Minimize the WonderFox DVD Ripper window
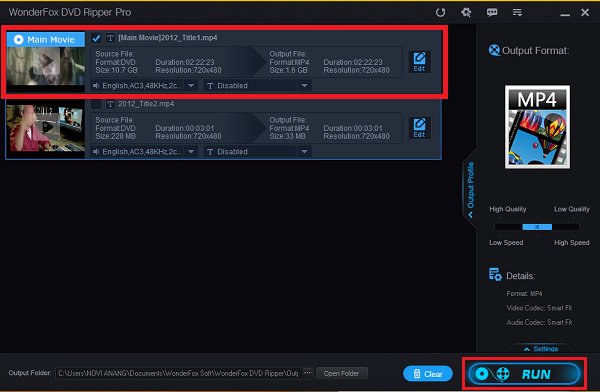Image resolution: width=600 pixels, height=392 pixels. 565,14
